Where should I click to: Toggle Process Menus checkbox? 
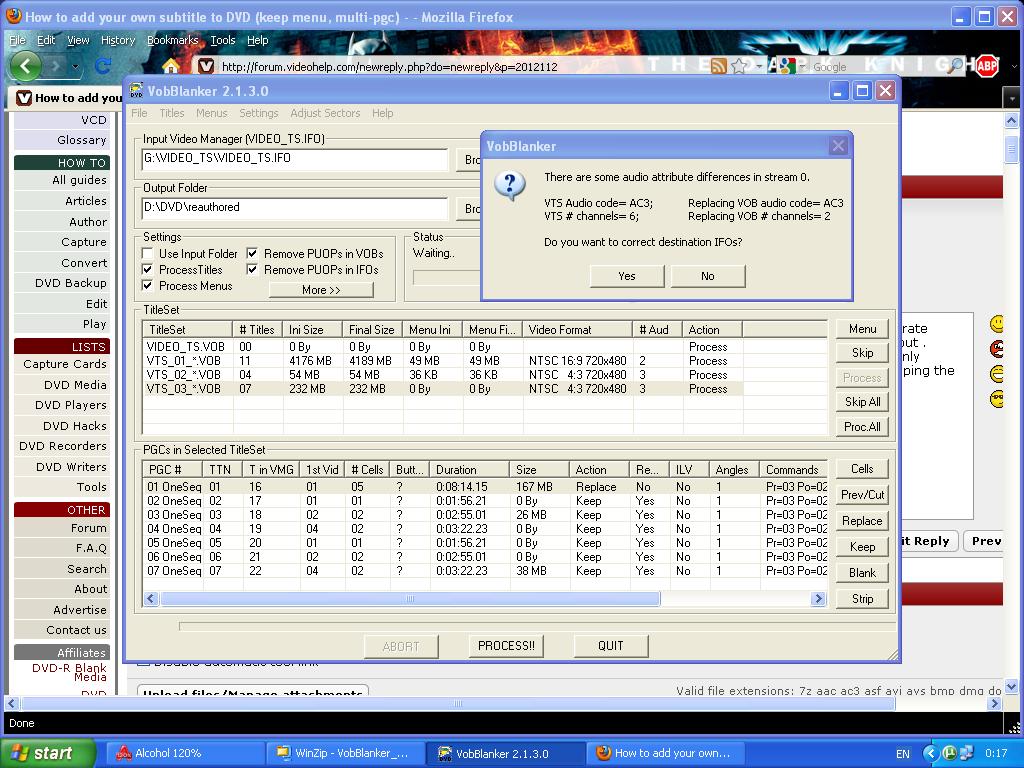pyautogui.click(x=148, y=285)
